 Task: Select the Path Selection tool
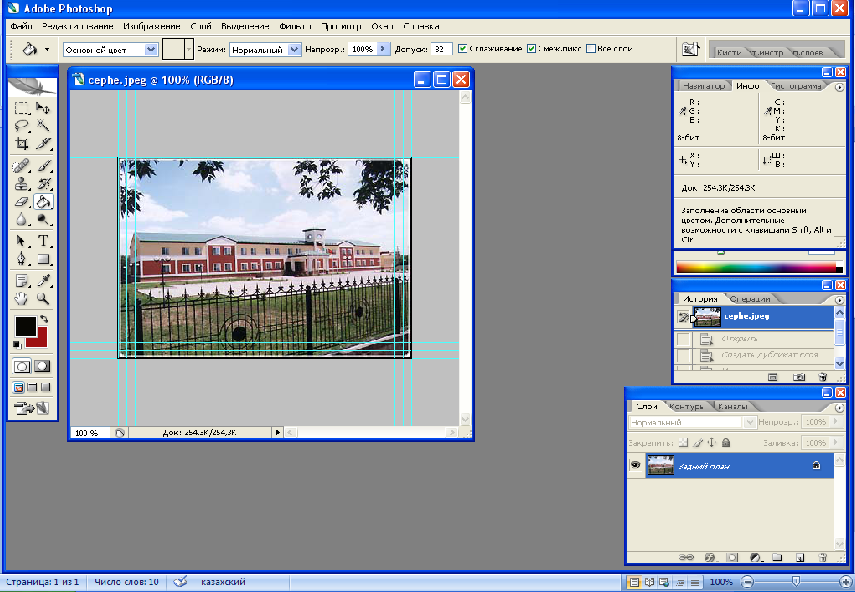click(x=22, y=241)
